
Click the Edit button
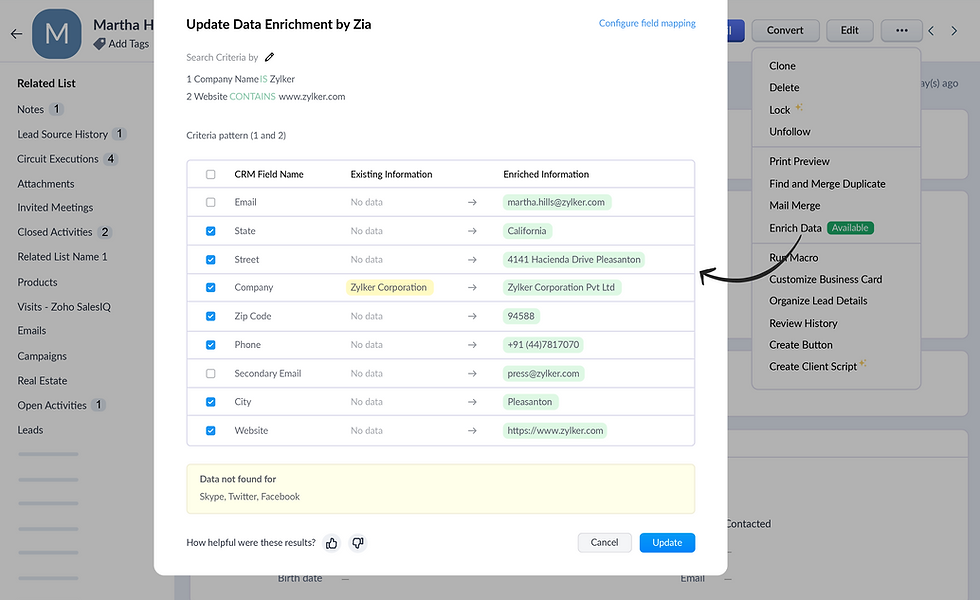[849, 30]
